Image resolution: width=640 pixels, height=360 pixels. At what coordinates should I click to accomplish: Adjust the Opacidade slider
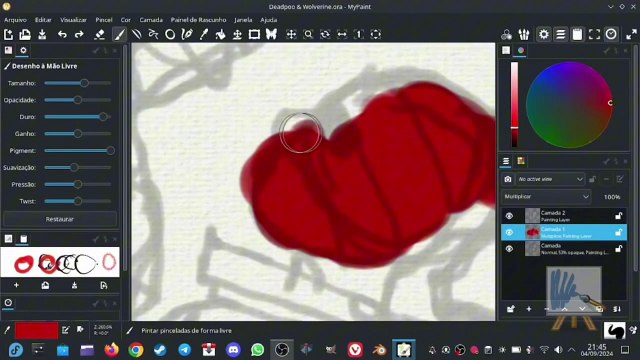coord(78,100)
